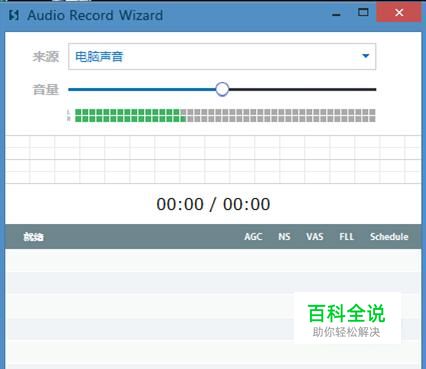Click the dropdown arrow beside 电脑声音

[366, 56]
